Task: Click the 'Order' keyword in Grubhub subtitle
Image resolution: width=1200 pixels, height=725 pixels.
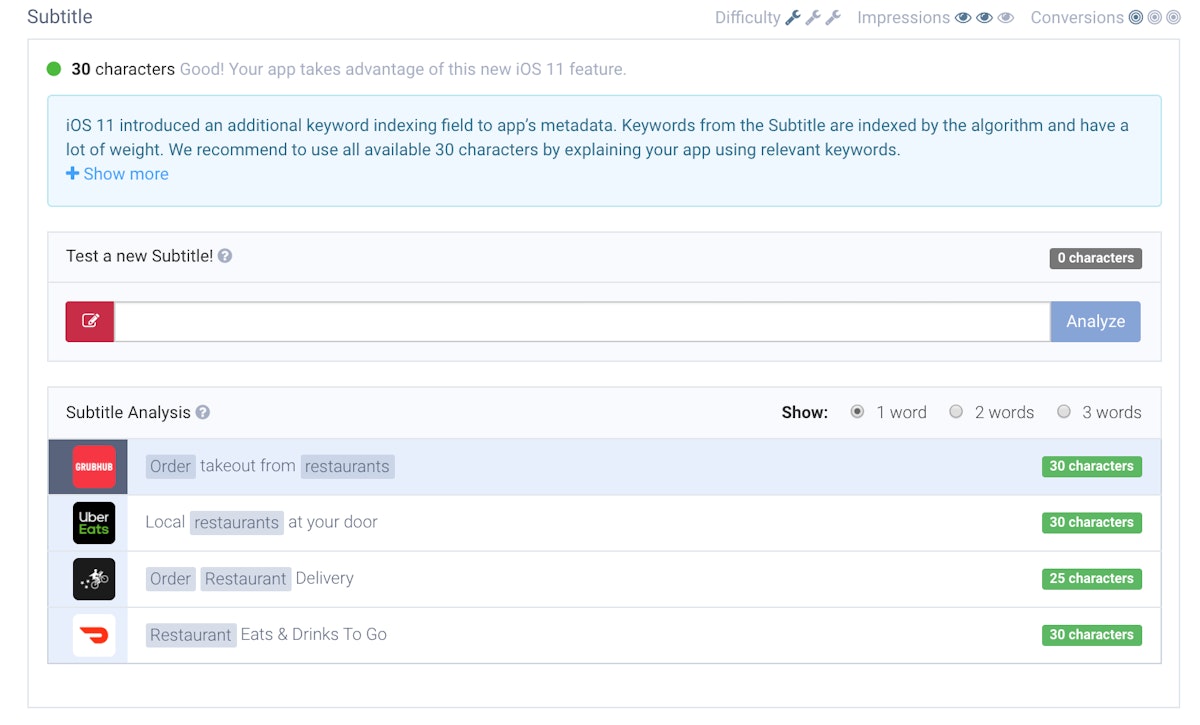Action: click(170, 466)
